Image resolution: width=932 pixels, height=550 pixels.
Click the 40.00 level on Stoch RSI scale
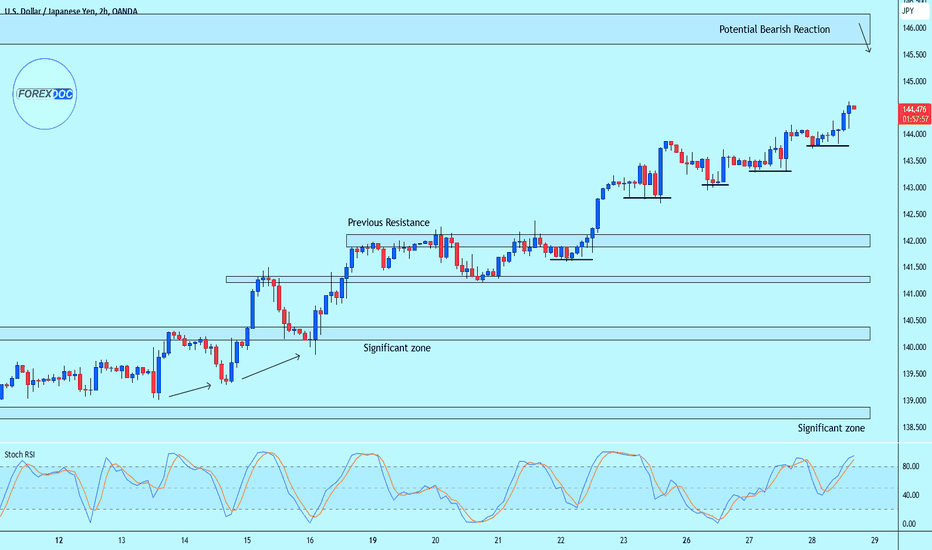point(911,495)
